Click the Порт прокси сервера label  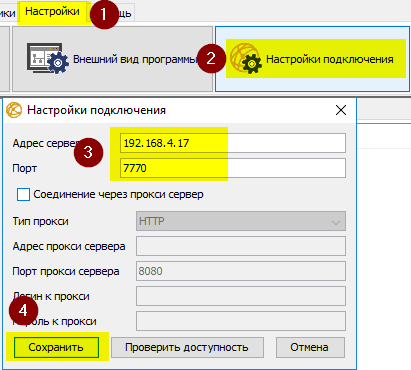click(x=66, y=271)
